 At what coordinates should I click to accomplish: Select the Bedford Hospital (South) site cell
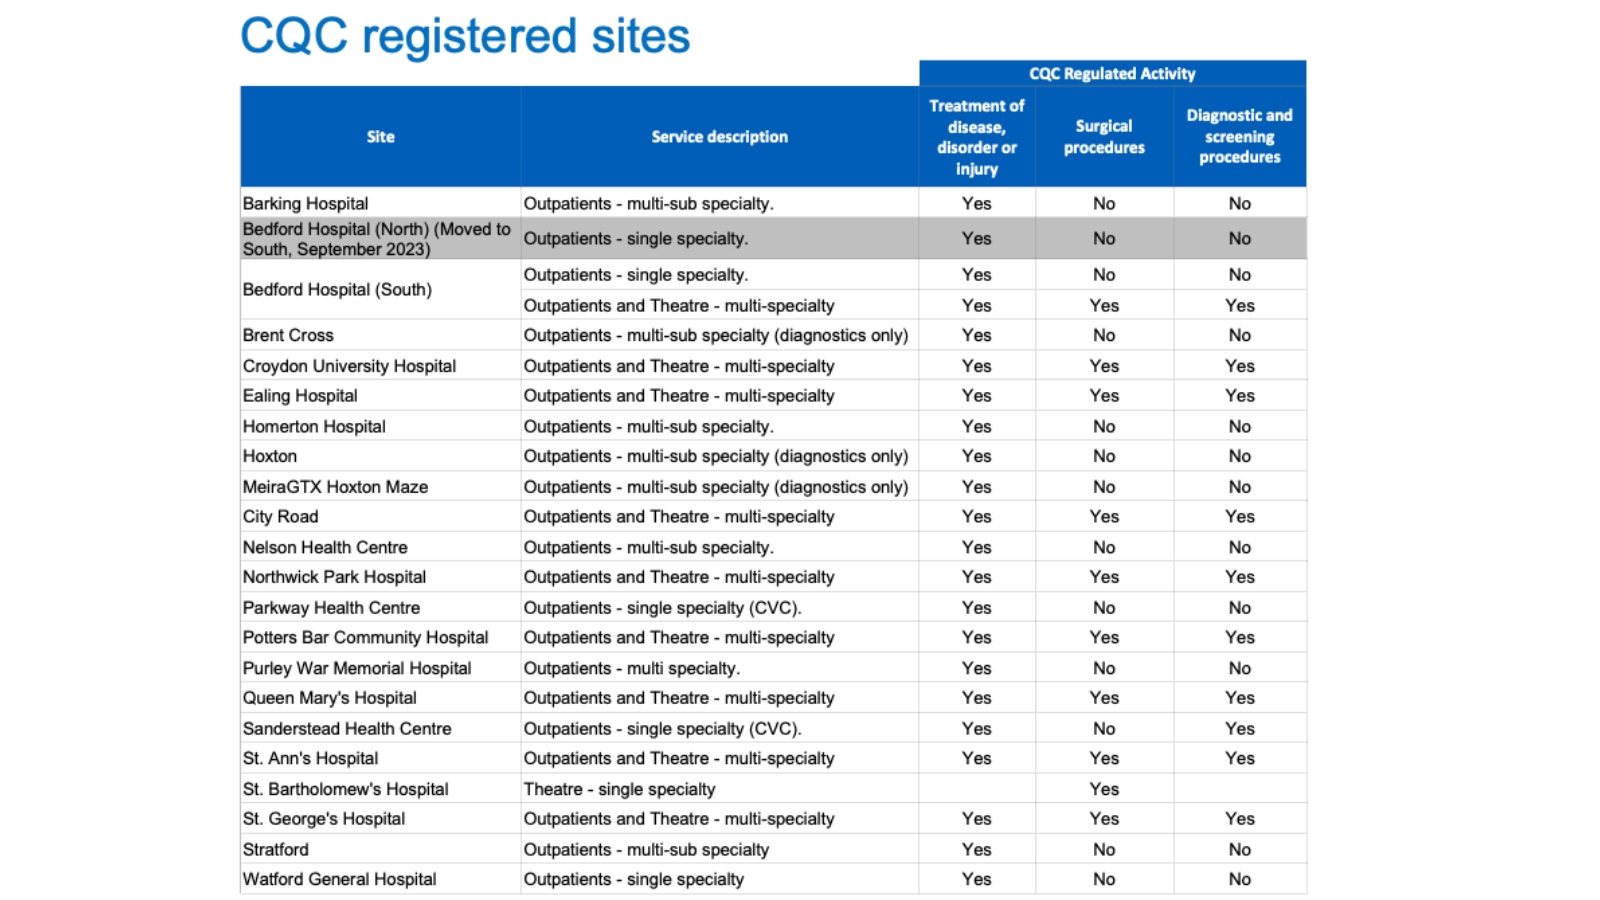(338, 290)
